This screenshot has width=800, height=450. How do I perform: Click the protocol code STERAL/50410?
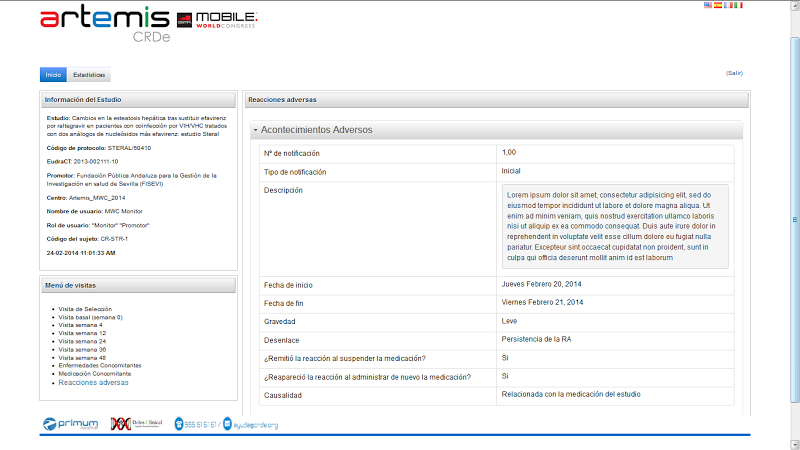[129, 148]
